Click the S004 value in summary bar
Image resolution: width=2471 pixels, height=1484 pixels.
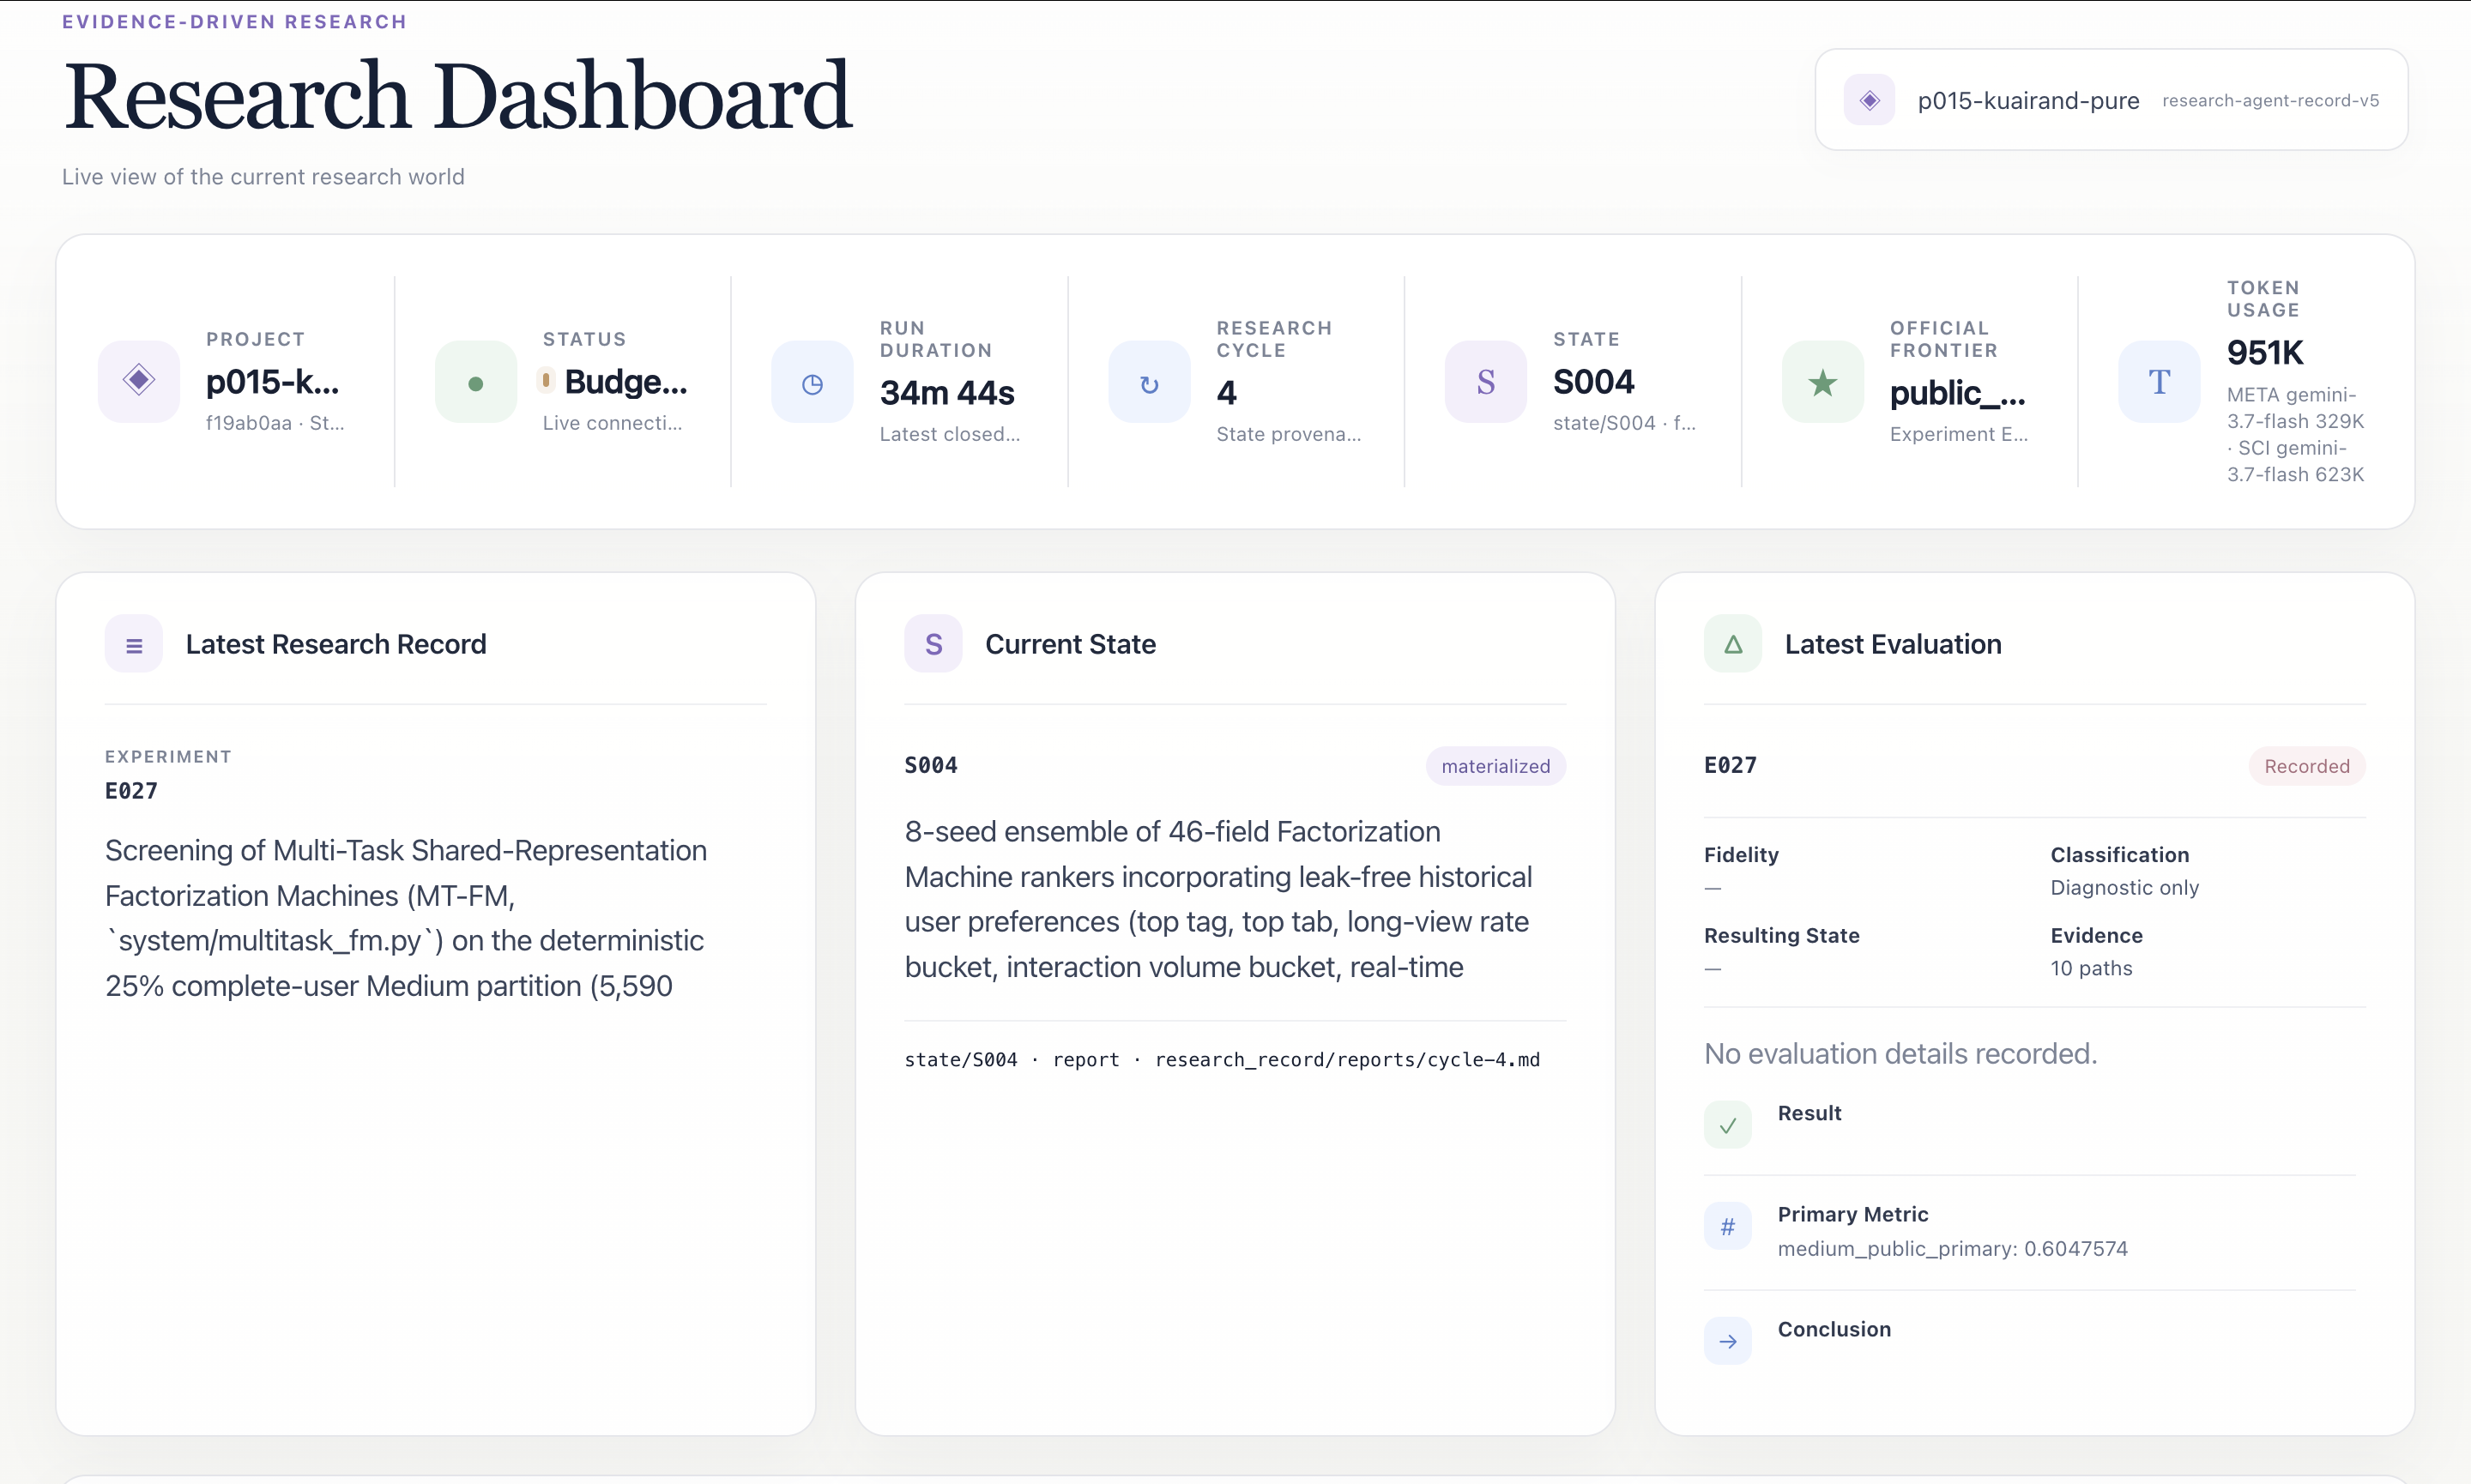[x=1594, y=382]
